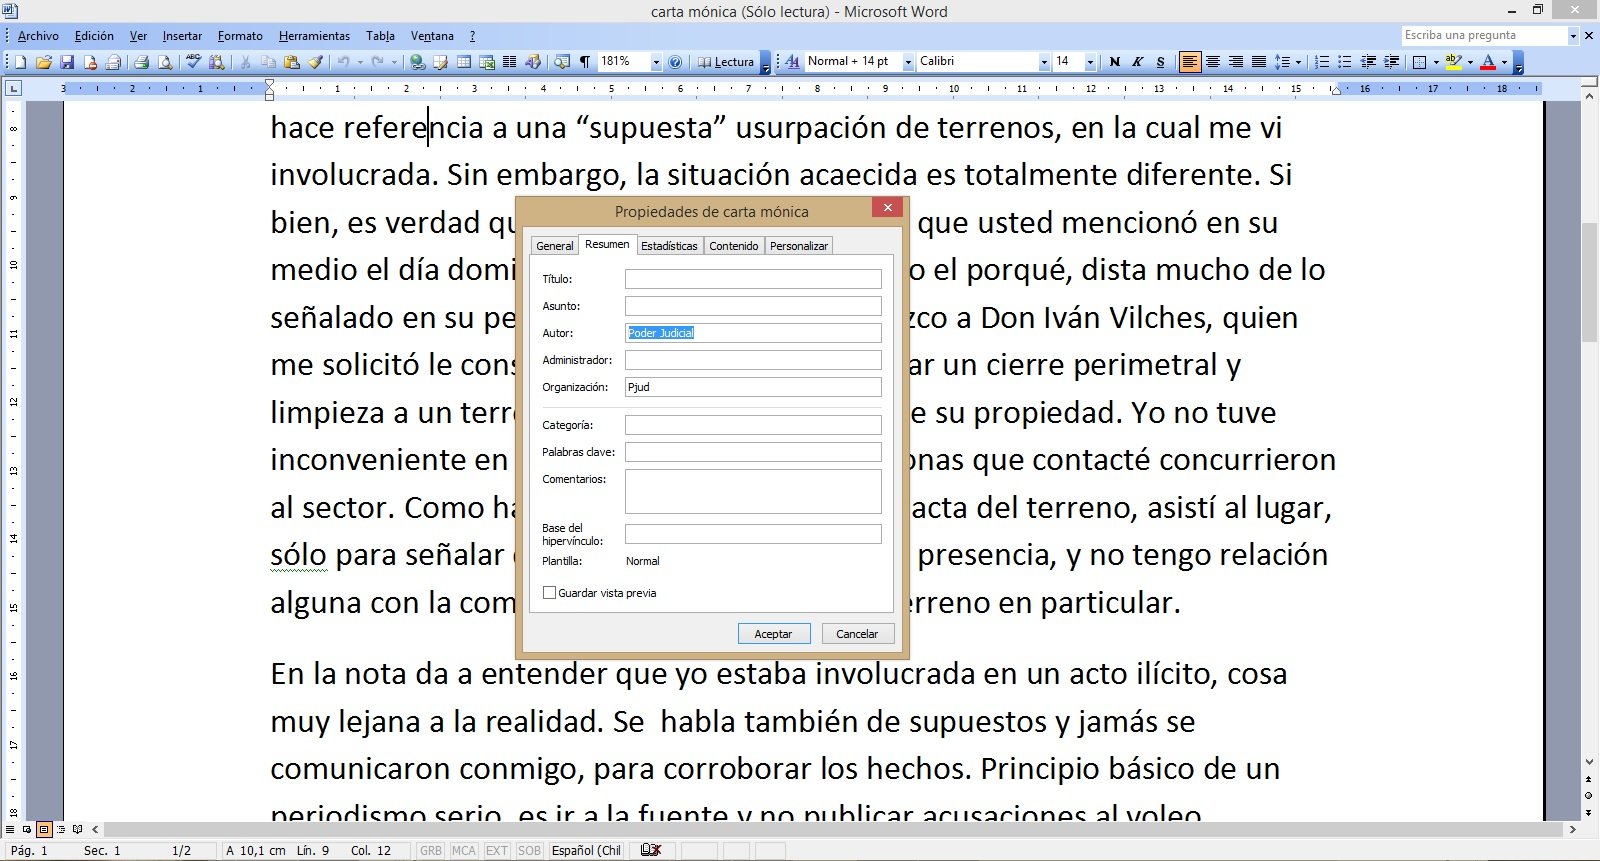Open the Formato menu
This screenshot has width=1600, height=861.
coord(240,36)
